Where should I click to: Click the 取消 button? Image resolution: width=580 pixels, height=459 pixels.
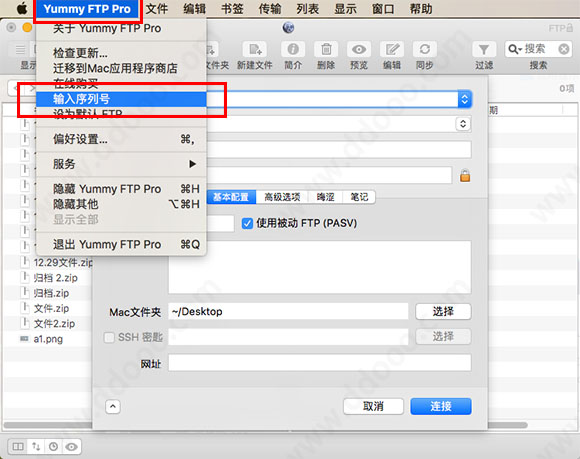[x=373, y=406]
